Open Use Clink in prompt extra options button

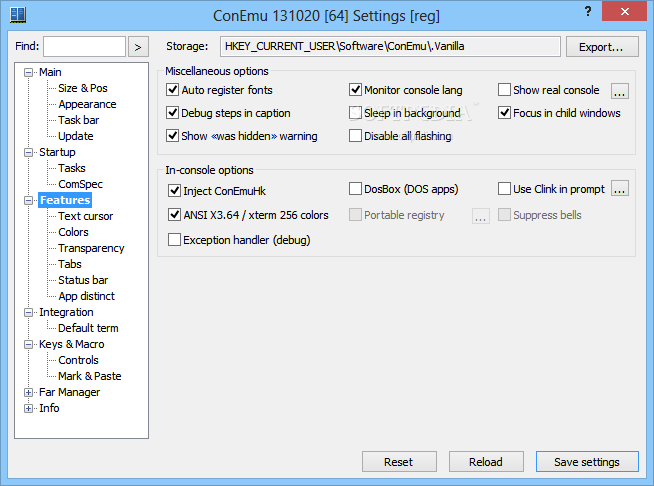coord(619,189)
